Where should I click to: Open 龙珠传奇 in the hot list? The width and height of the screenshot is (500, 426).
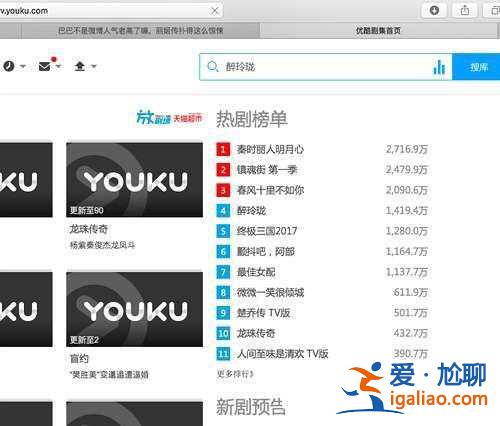pos(256,333)
